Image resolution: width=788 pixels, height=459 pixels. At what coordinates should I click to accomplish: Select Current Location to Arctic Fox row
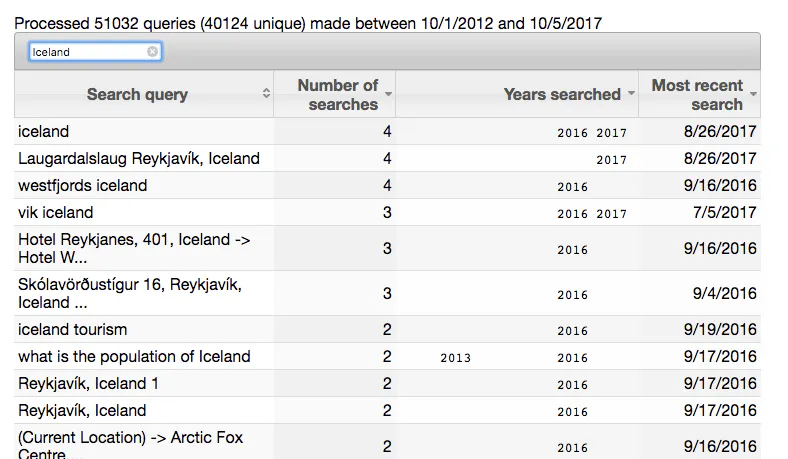pyautogui.click(x=387, y=441)
